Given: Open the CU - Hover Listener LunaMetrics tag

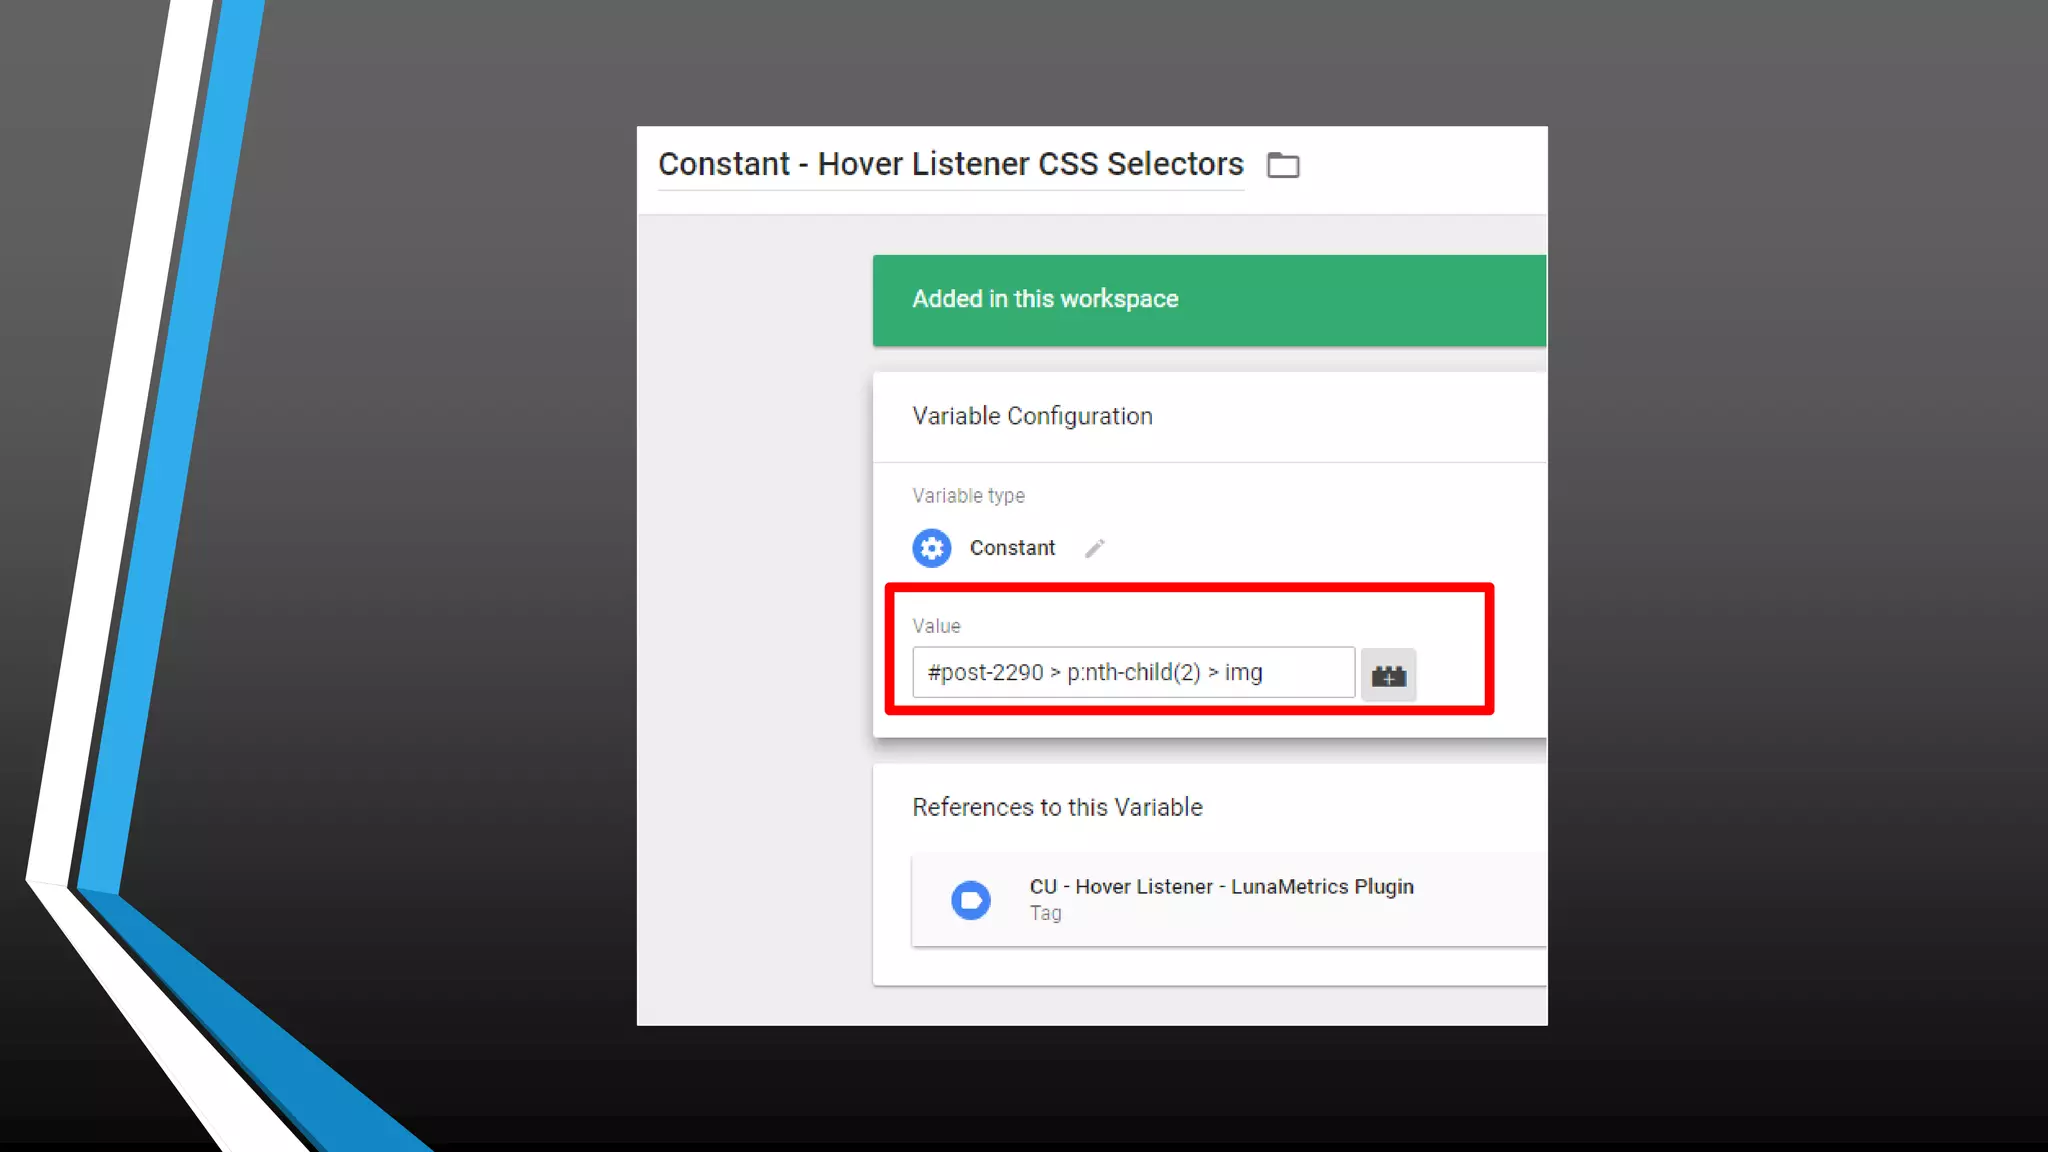Looking at the screenshot, I should point(1221,887).
